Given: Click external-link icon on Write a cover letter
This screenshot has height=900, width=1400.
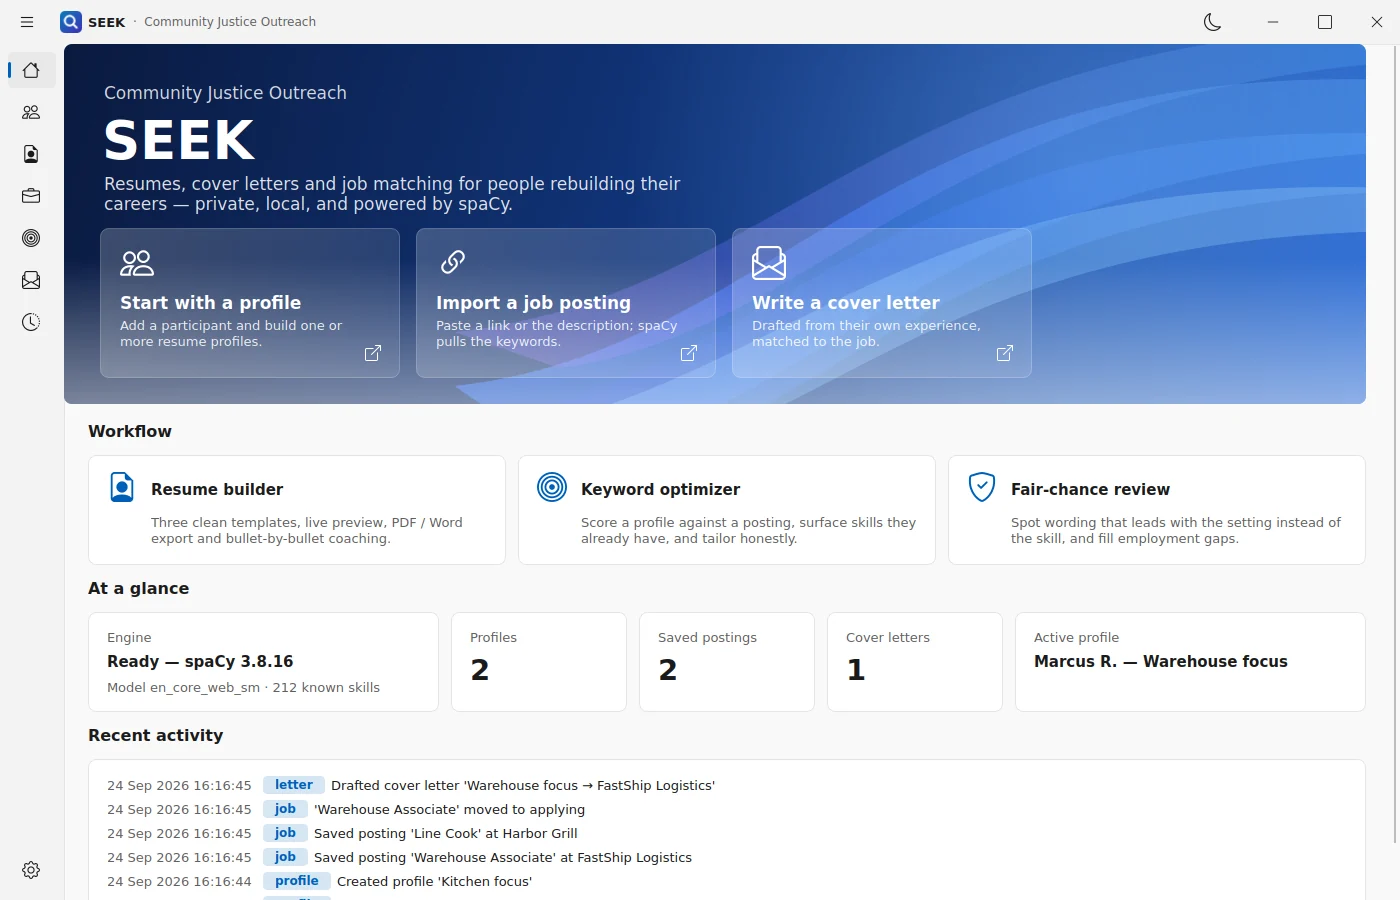Looking at the screenshot, I should tap(1005, 353).
